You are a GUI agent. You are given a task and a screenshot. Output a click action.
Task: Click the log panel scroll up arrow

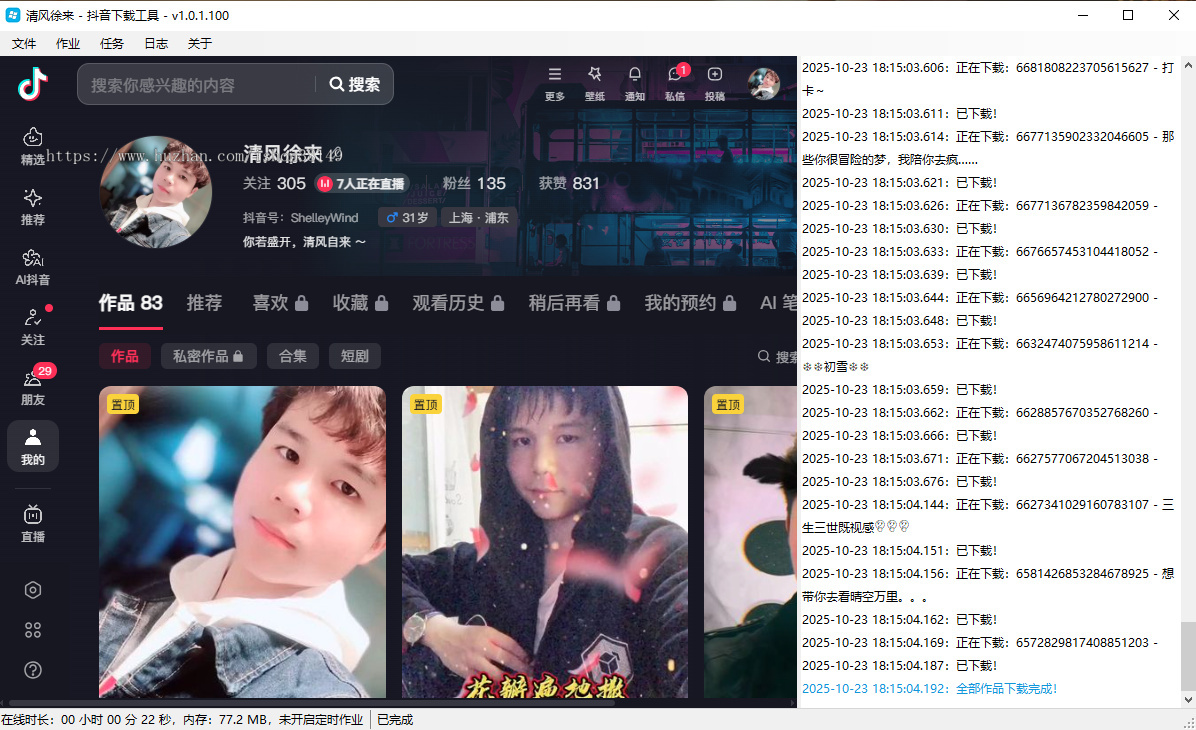click(x=1188, y=66)
